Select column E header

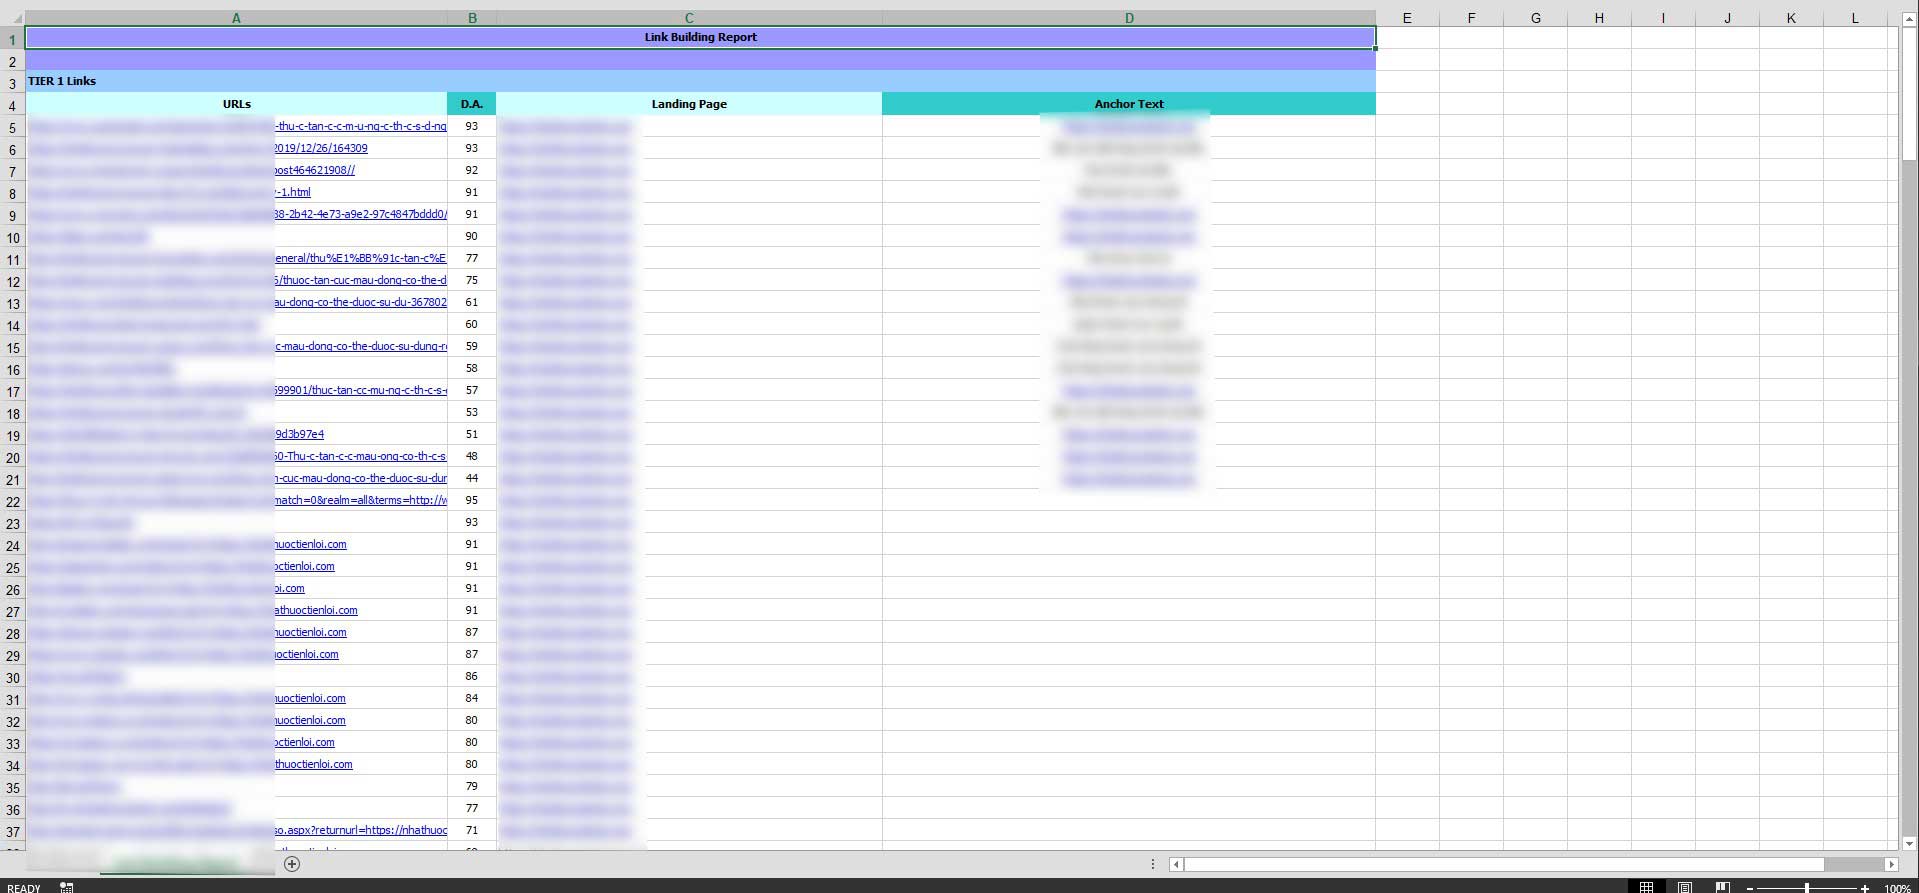click(x=1407, y=18)
